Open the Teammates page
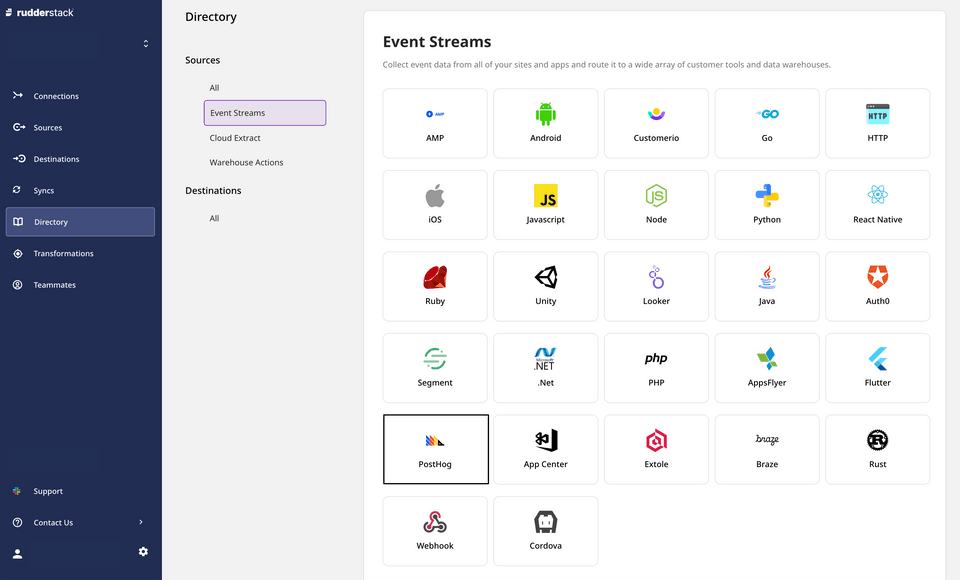Screen dimensions: 960x580 point(54,285)
